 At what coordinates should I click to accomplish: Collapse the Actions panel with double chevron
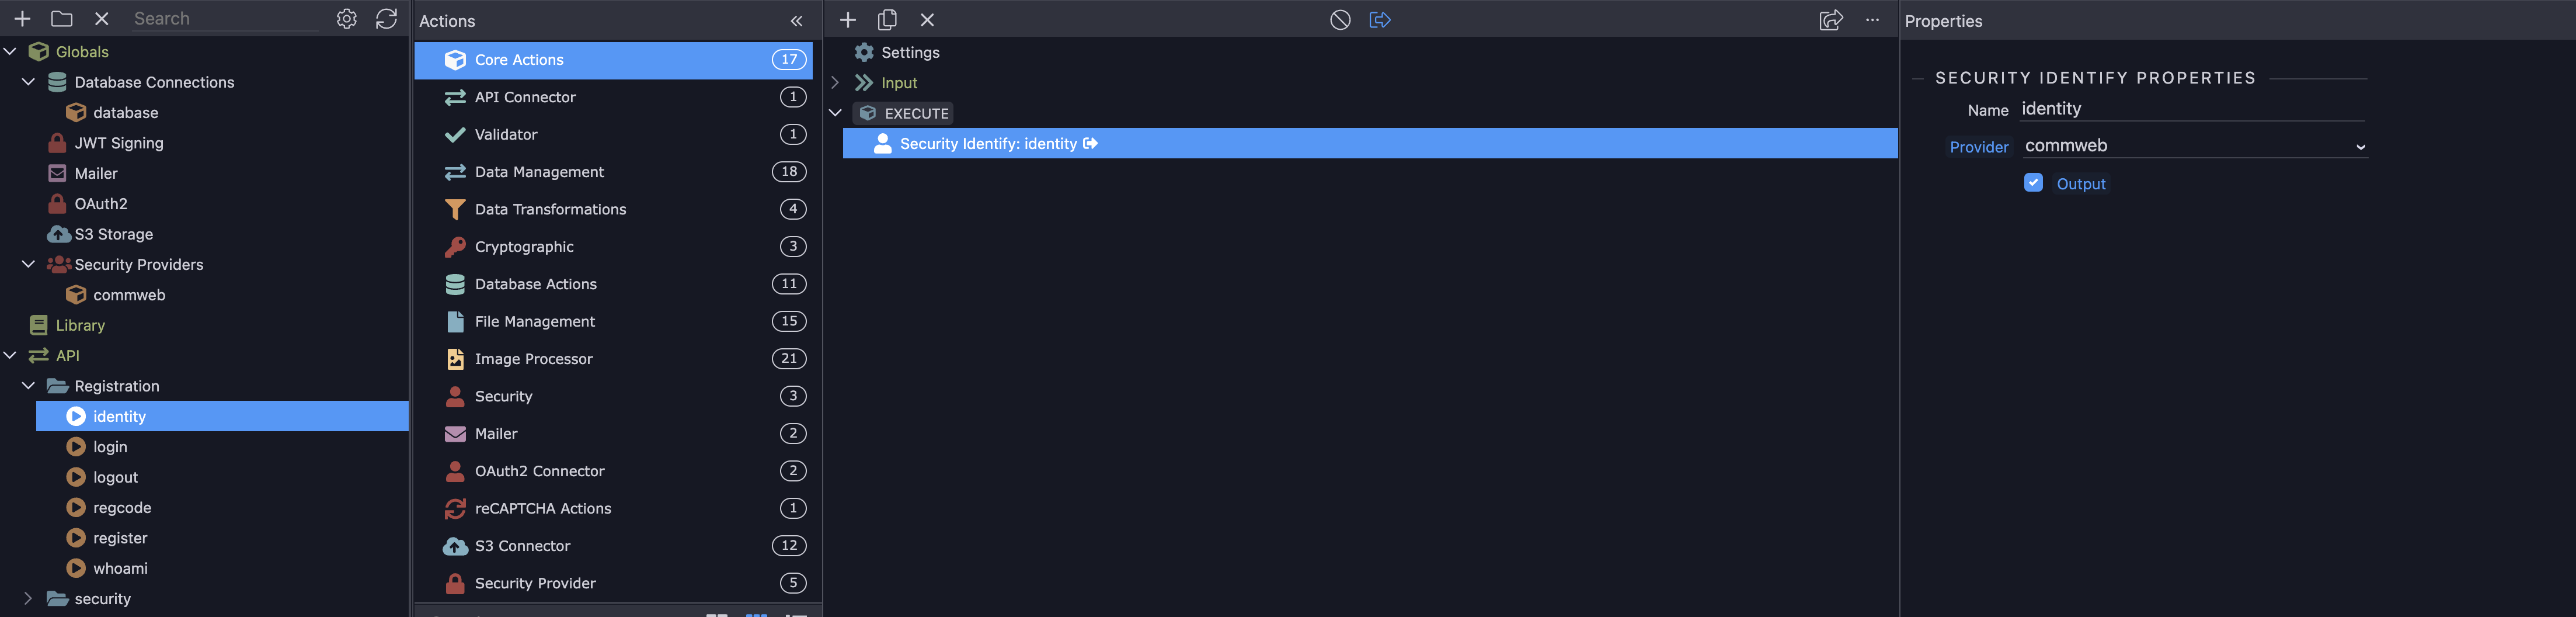[x=796, y=21]
